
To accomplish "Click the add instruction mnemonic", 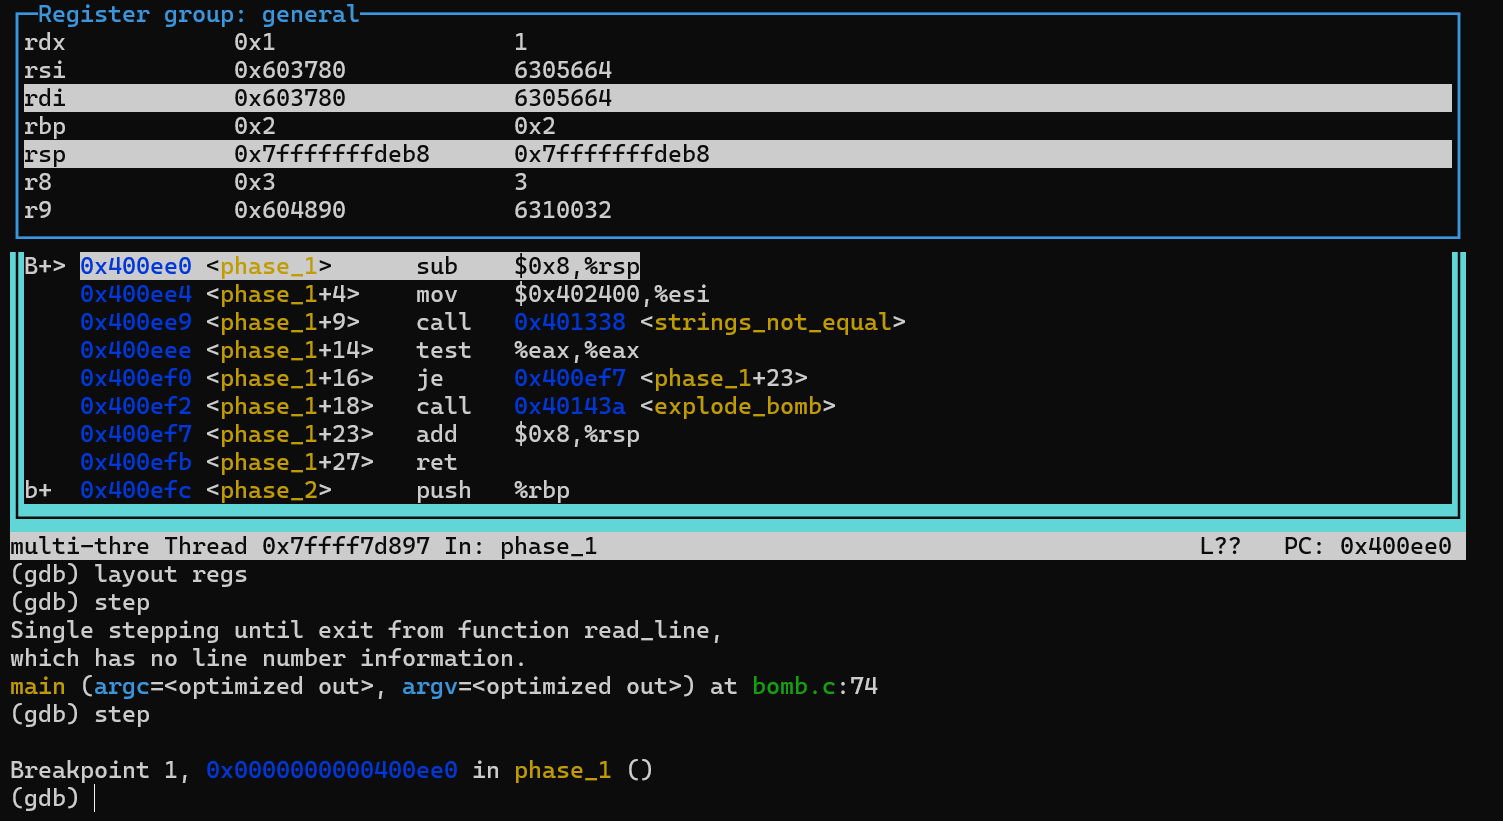I will [437, 434].
